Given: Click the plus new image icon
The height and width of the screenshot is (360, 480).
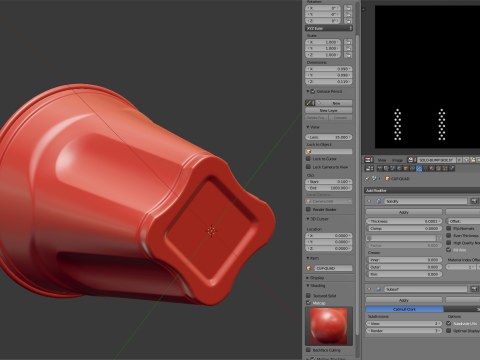Looking at the screenshot, I should tap(466, 160).
